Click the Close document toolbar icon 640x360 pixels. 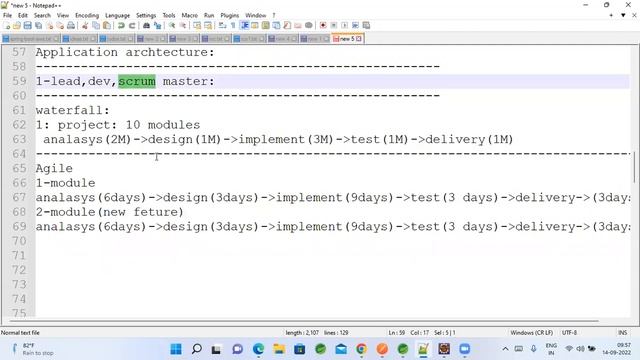point(49,26)
